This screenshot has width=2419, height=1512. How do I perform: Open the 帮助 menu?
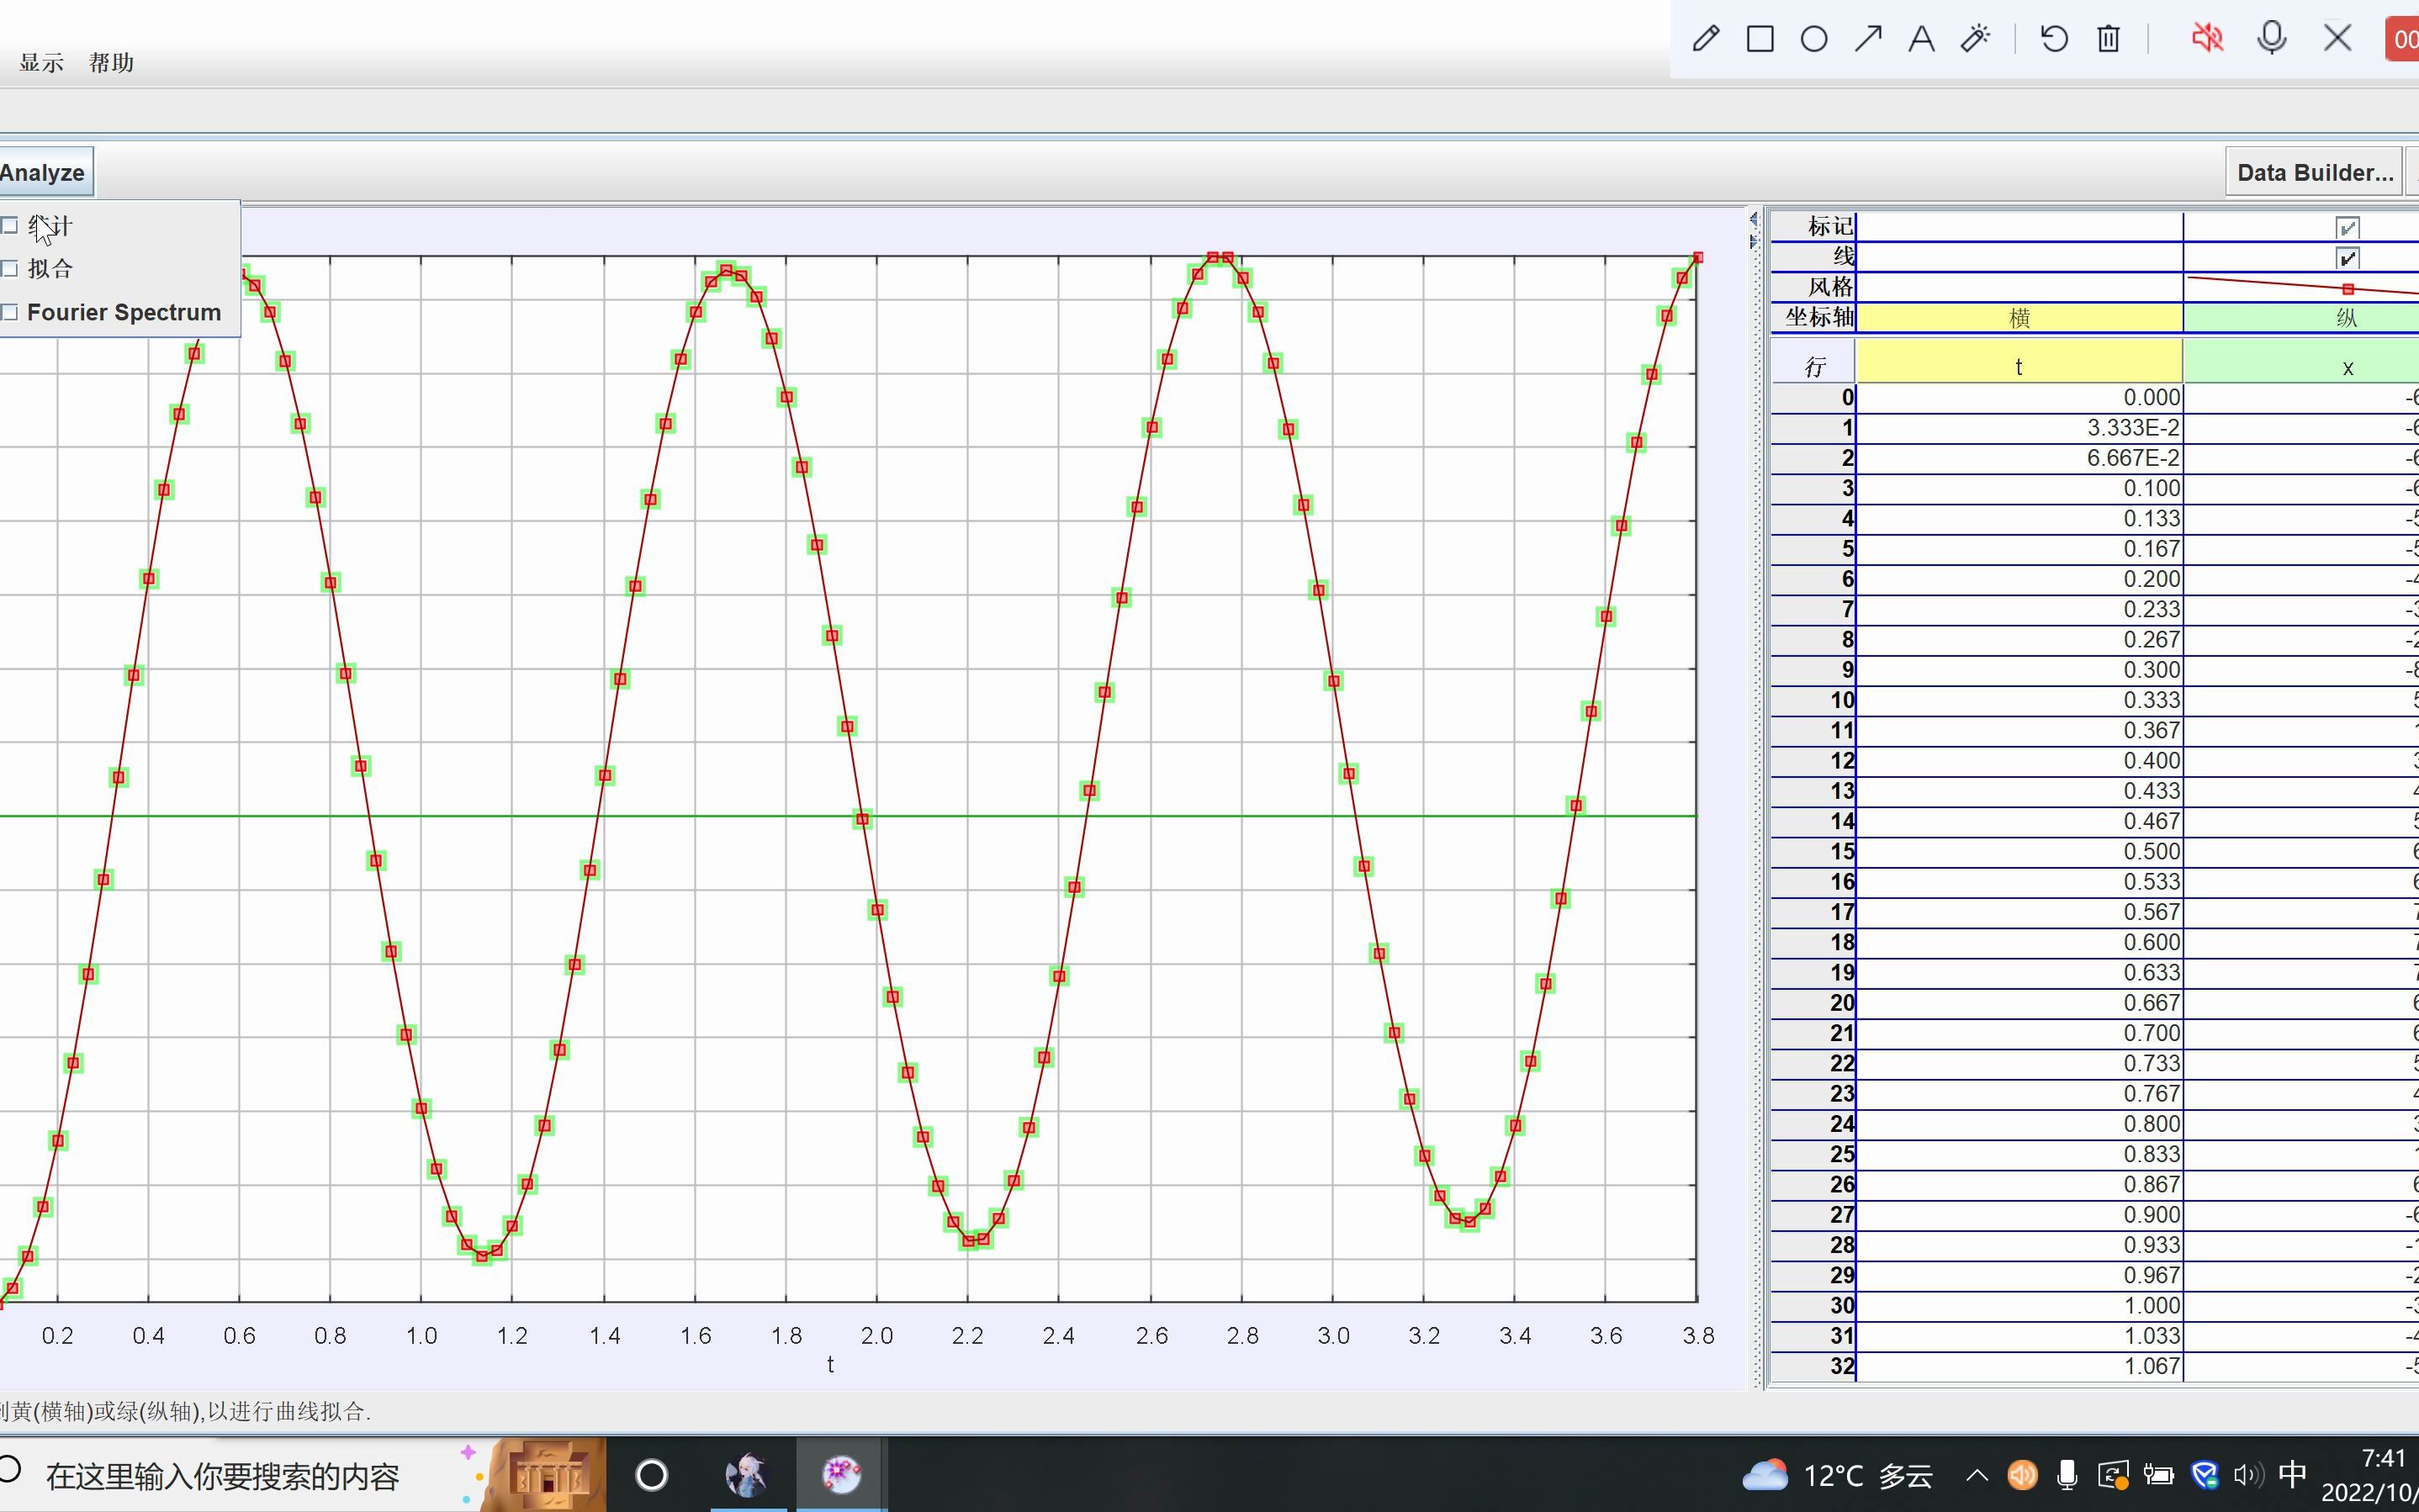(x=111, y=62)
